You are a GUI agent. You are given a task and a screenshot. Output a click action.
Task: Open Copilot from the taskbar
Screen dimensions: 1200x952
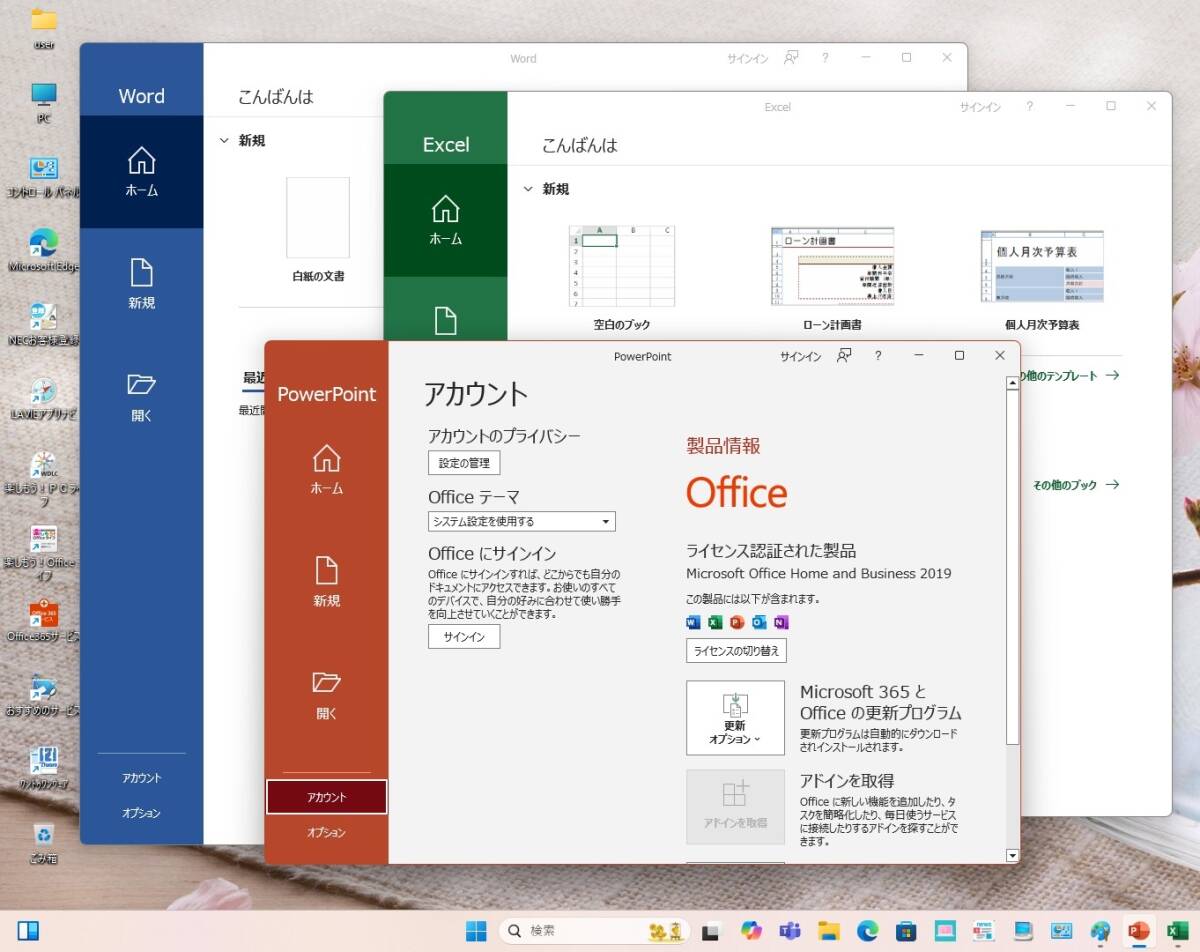point(751,931)
